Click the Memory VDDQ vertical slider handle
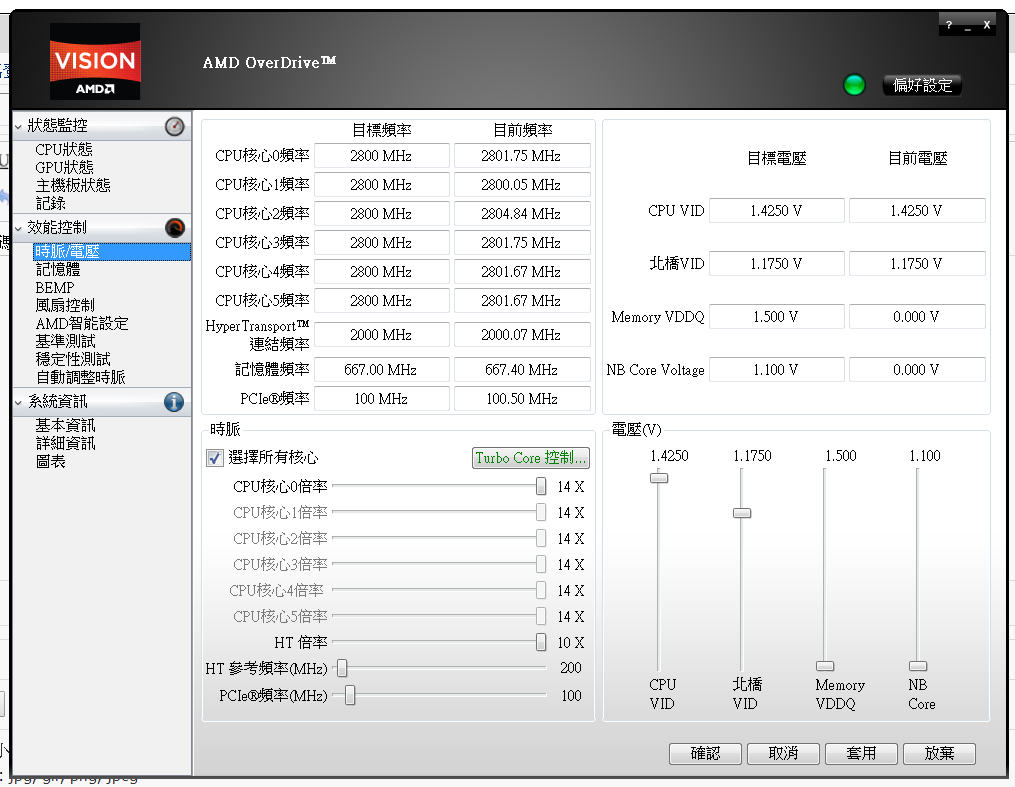Image resolution: width=1015 pixels, height=787 pixels. (825, 666)
